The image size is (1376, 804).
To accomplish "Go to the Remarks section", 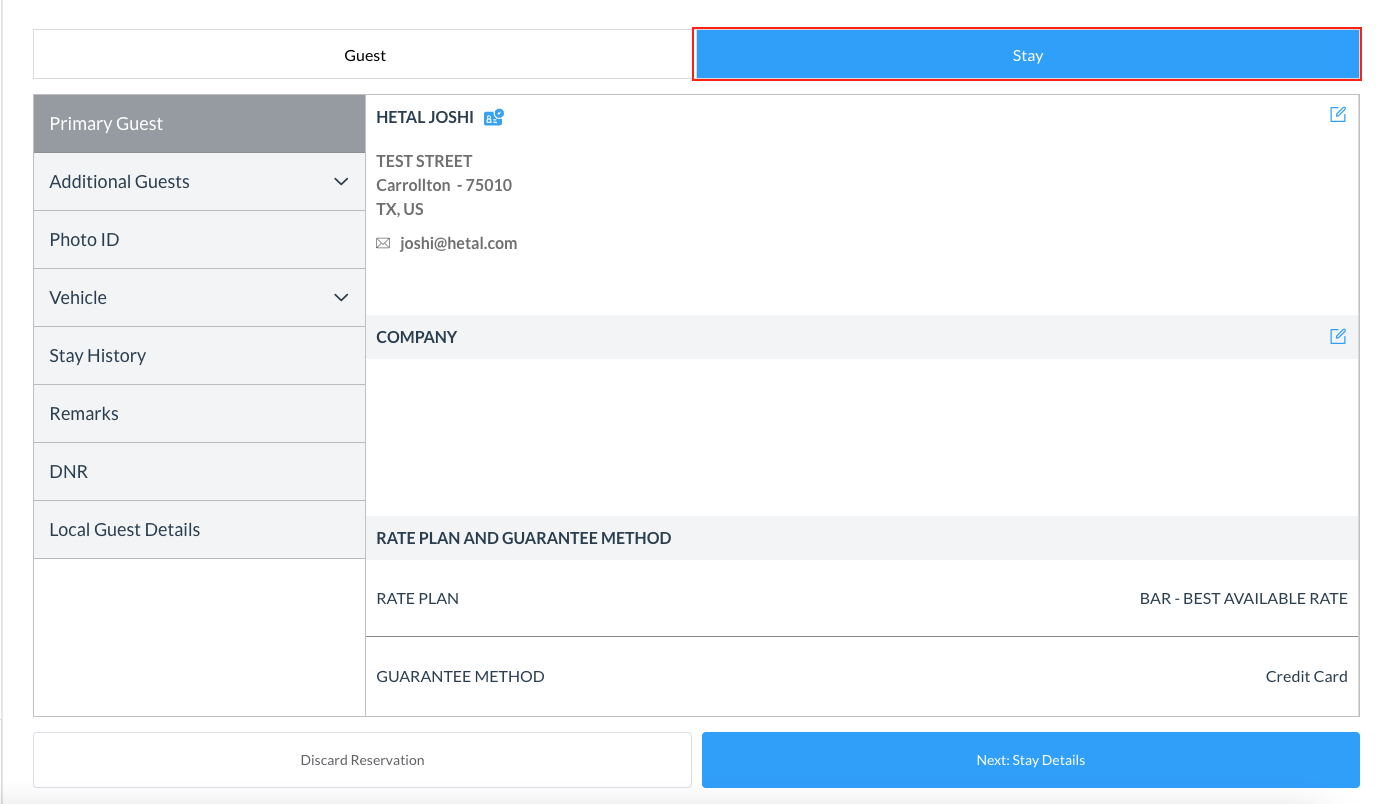I will click(199, 414).
